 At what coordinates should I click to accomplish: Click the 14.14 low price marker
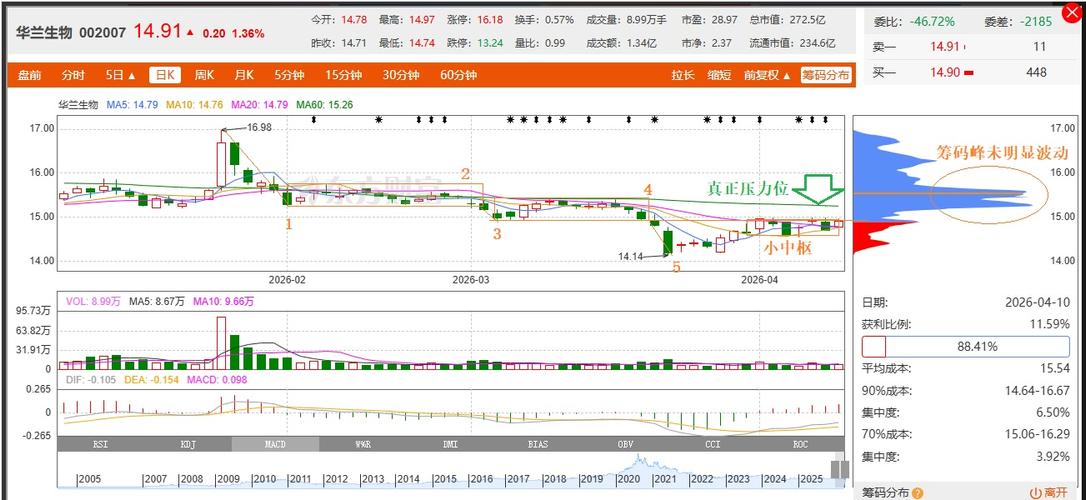pos(631,256)
